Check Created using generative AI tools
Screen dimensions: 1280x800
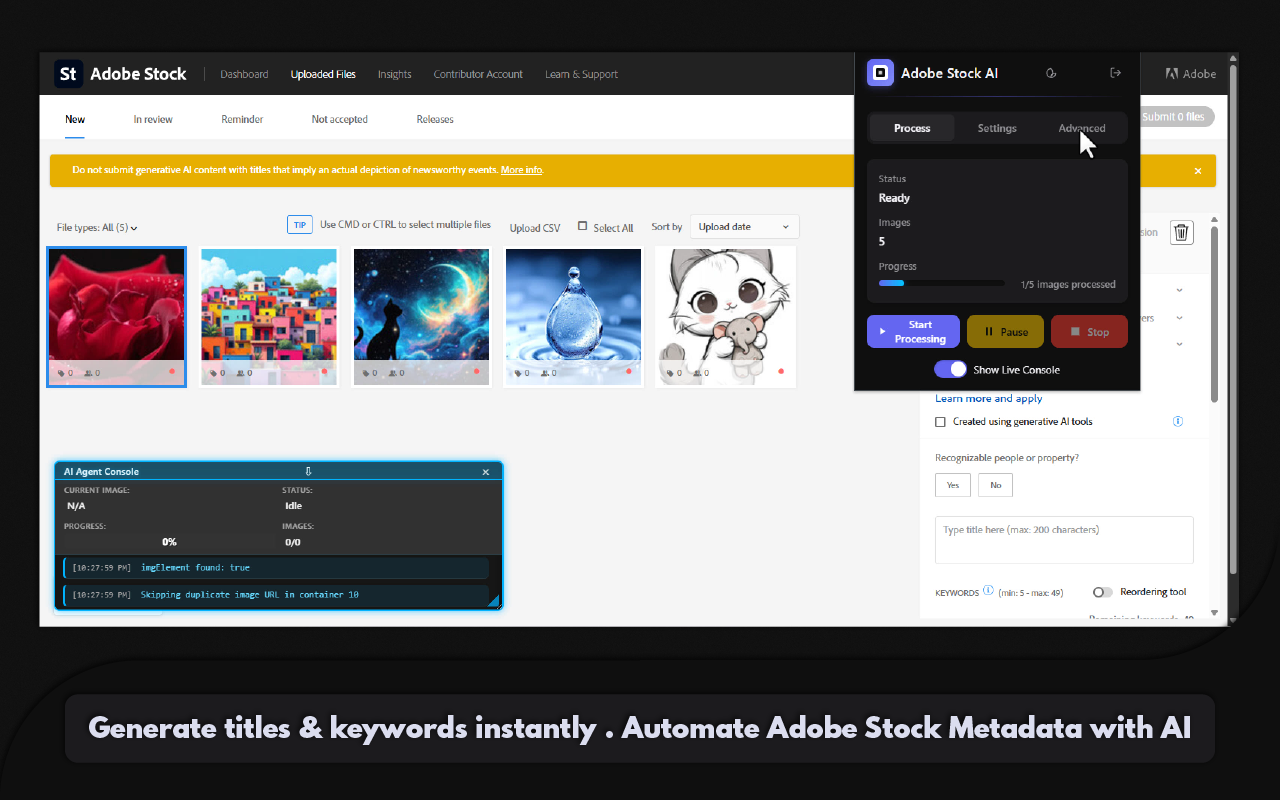tap(940, 422)
